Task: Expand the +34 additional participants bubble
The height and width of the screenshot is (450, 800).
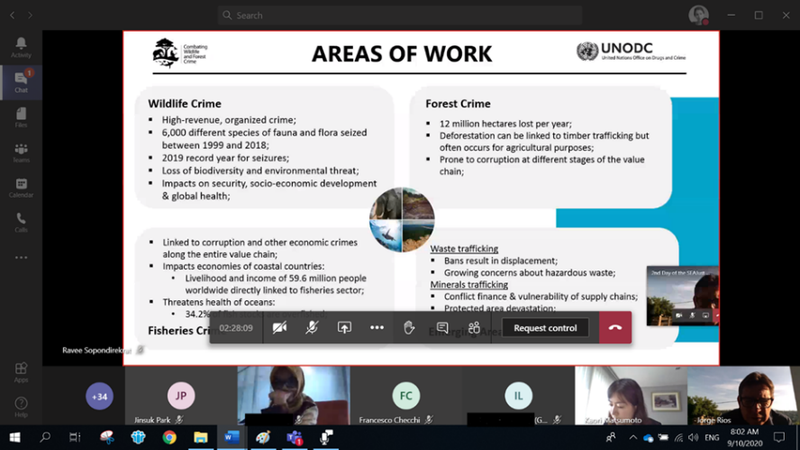Action: (100, 395)
